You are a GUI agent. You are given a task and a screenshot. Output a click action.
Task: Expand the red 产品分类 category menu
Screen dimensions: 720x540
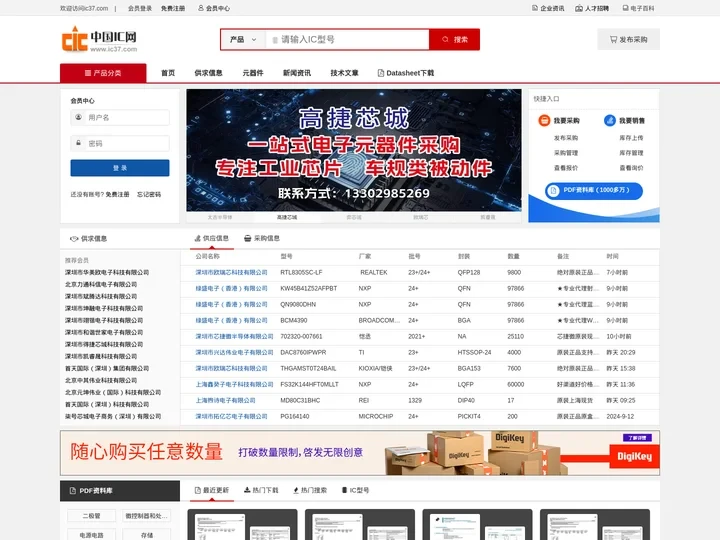pyautogui.click(x=103, y=73)
